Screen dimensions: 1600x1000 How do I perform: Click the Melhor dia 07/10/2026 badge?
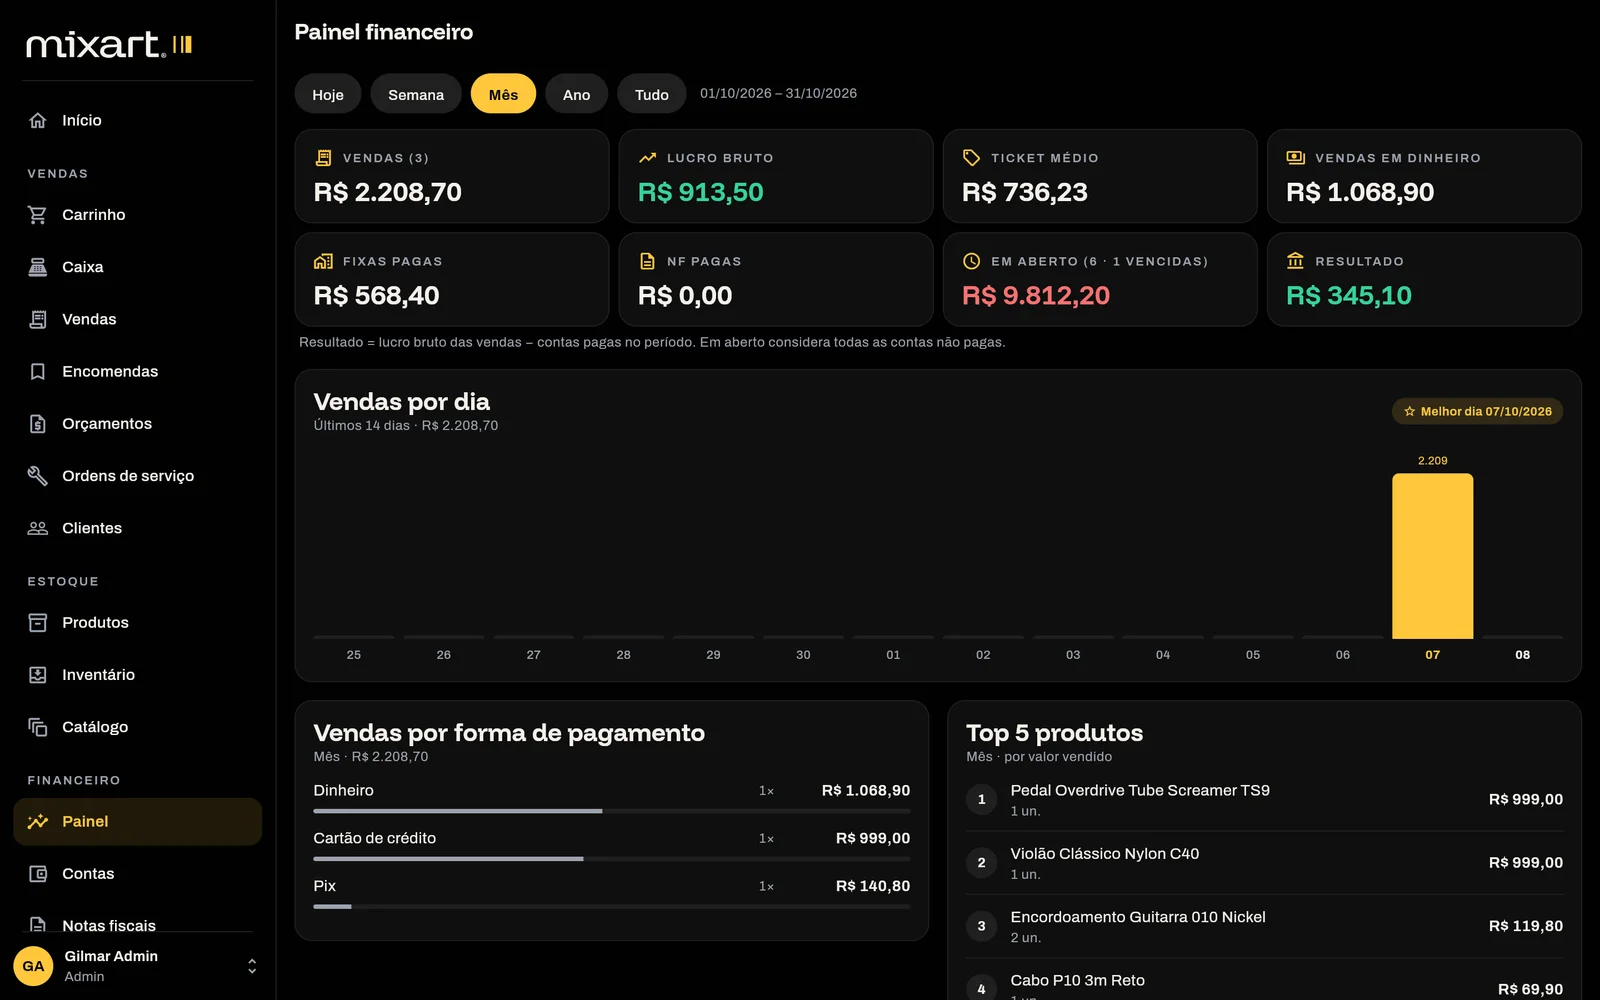click(x=1477, y=411)
